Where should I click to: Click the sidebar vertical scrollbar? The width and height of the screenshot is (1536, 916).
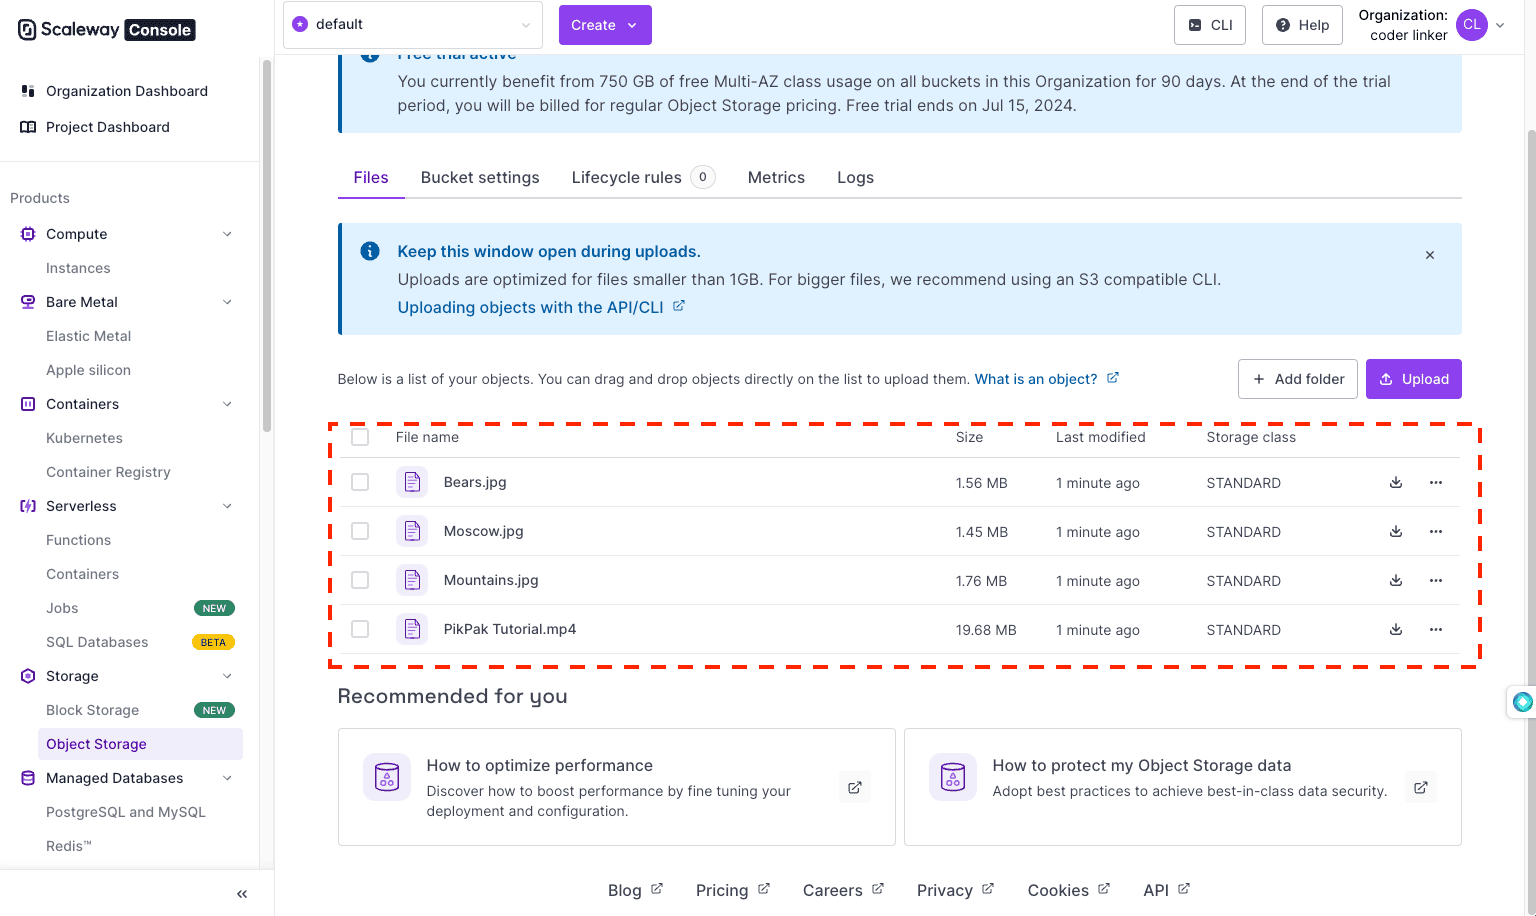pos(267,246)
